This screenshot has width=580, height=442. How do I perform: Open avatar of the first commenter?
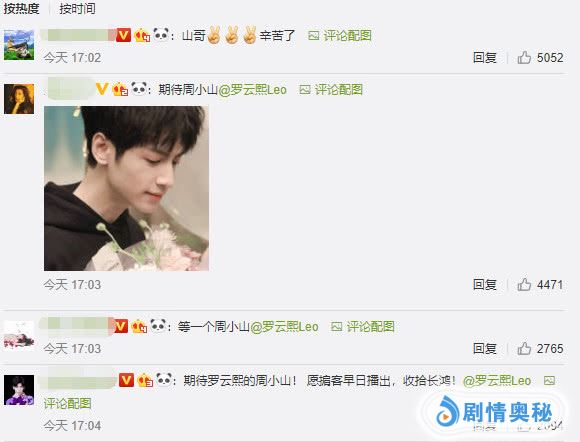[19, 45]
